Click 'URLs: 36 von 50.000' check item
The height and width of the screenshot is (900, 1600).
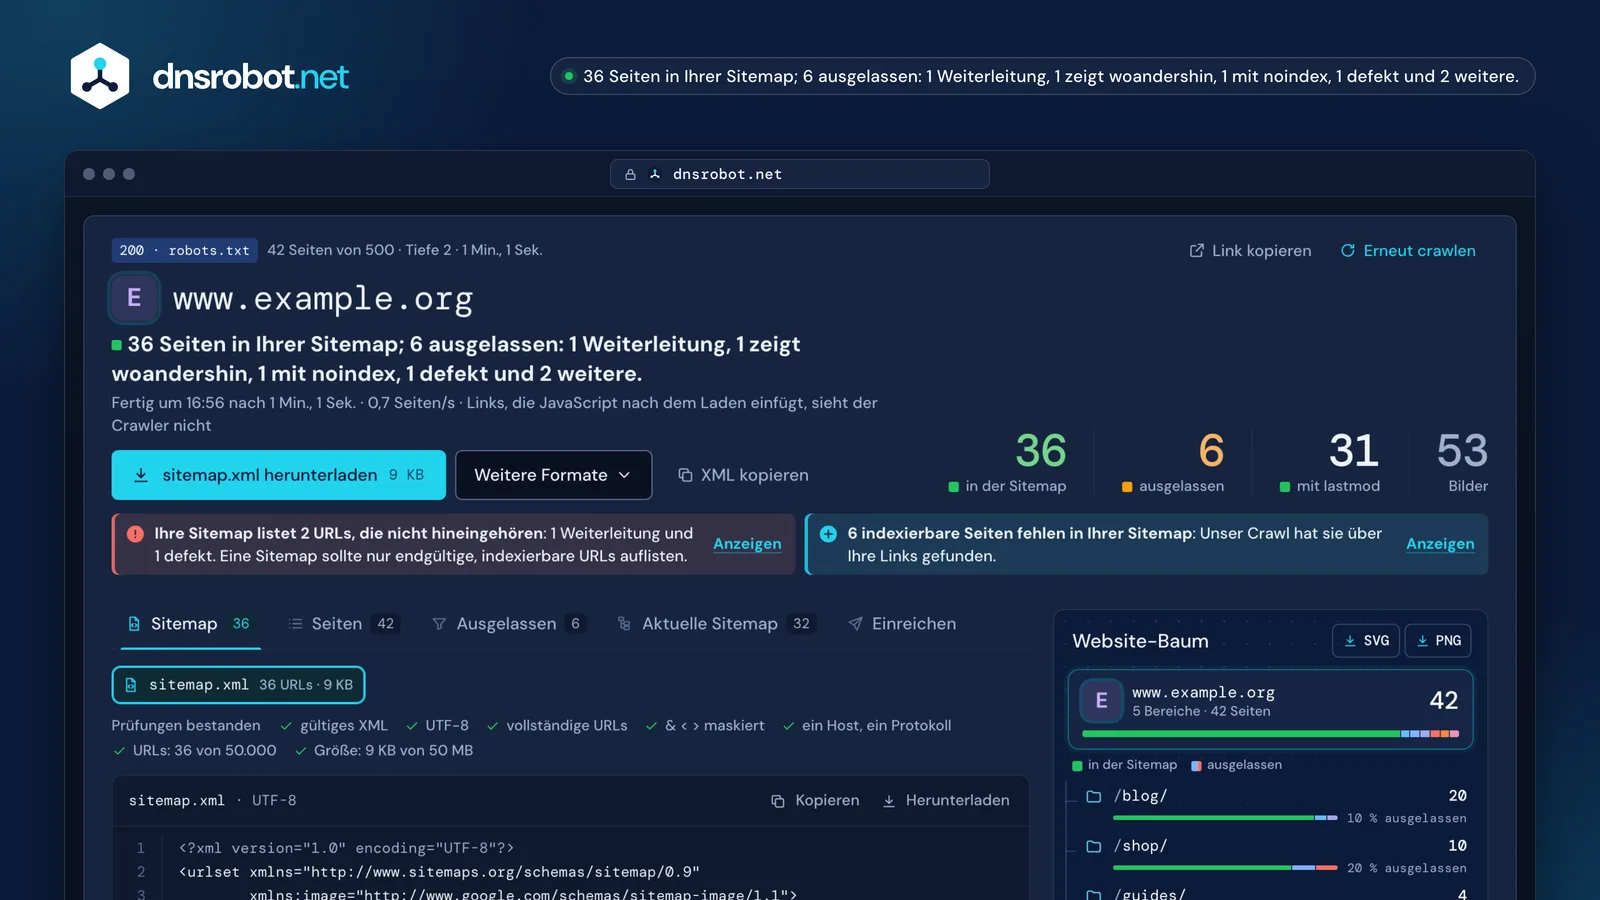[194, 751]
